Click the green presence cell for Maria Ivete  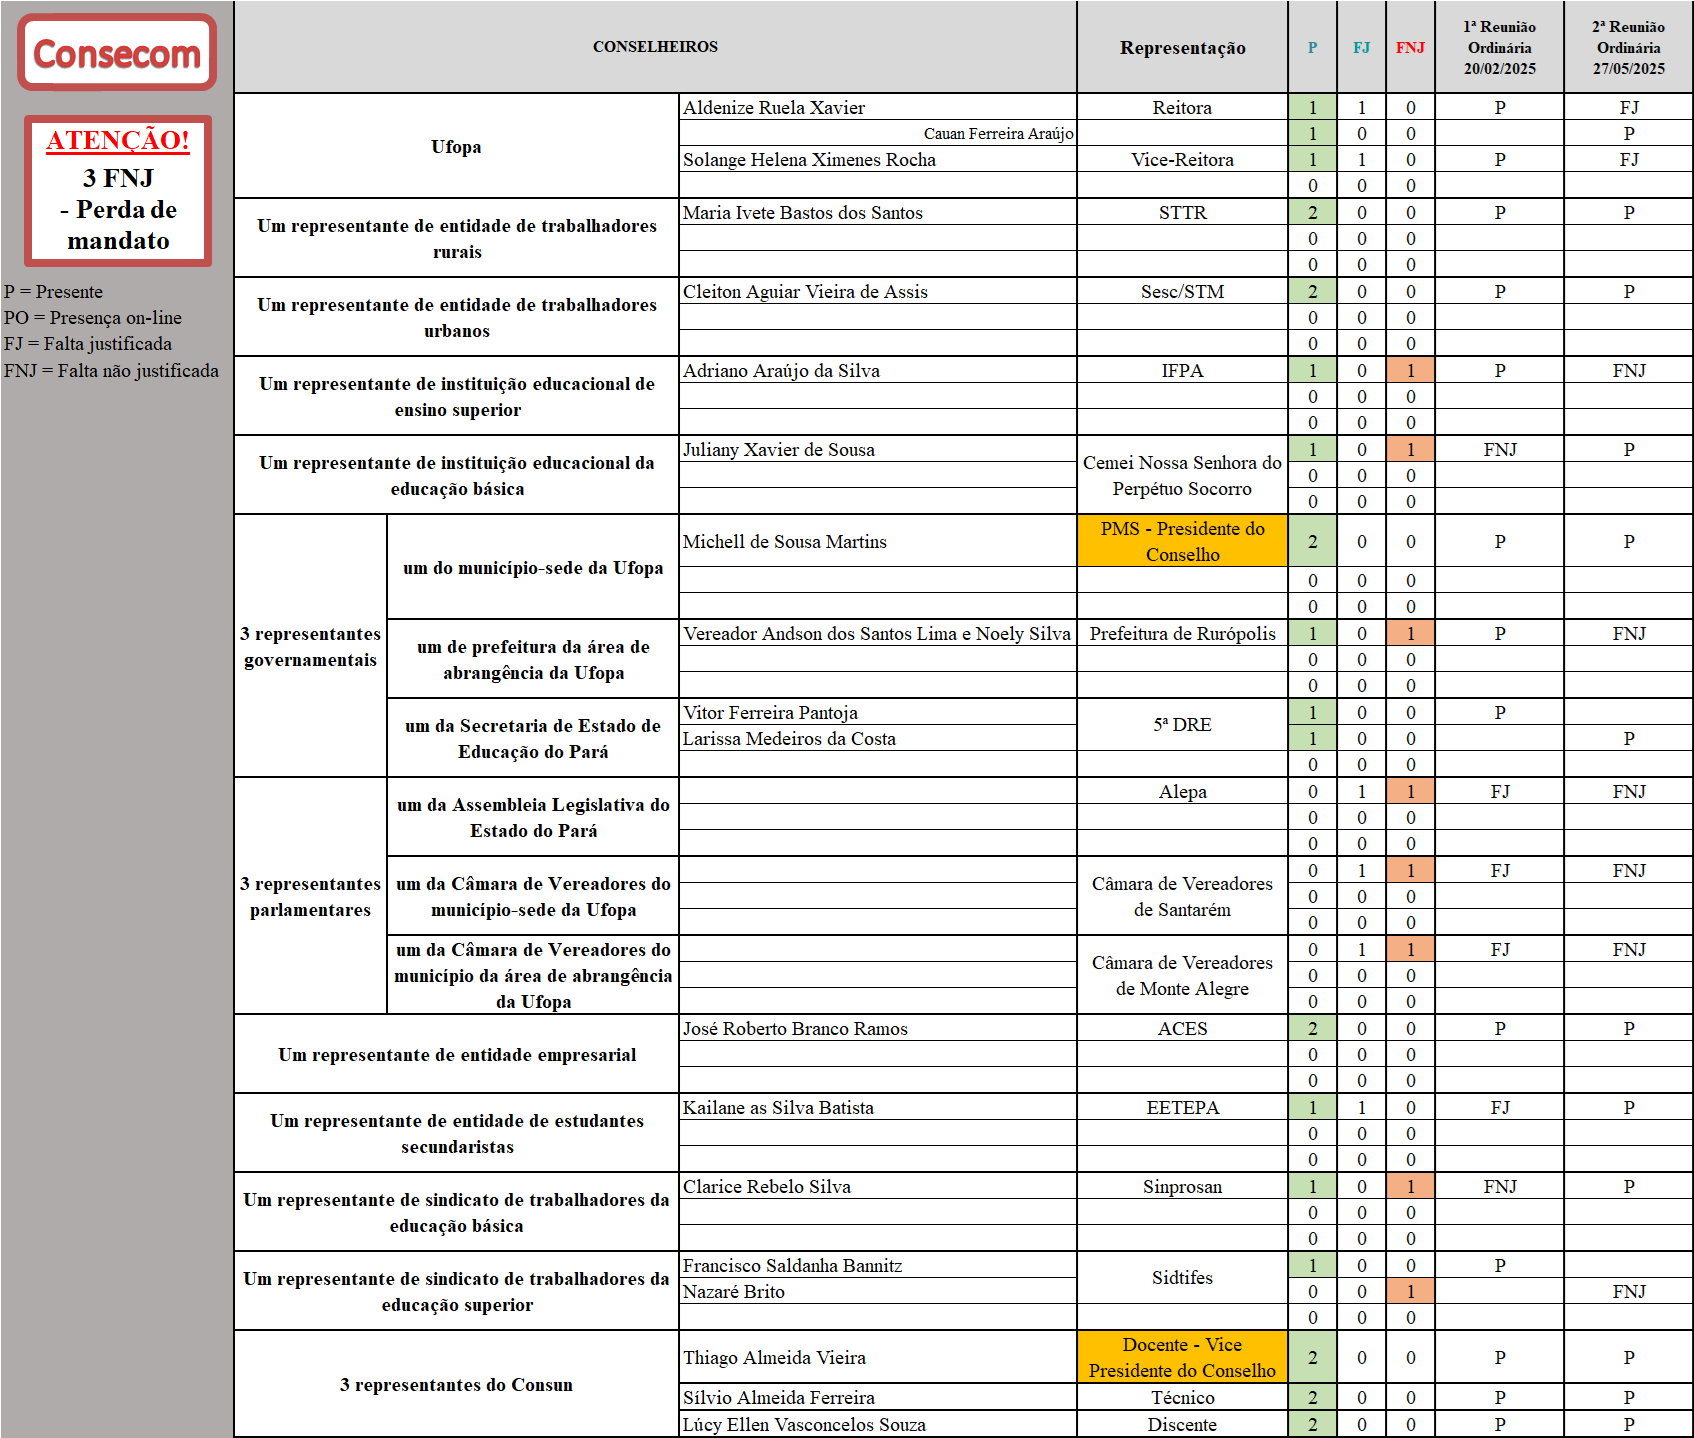click(1312, 212)
